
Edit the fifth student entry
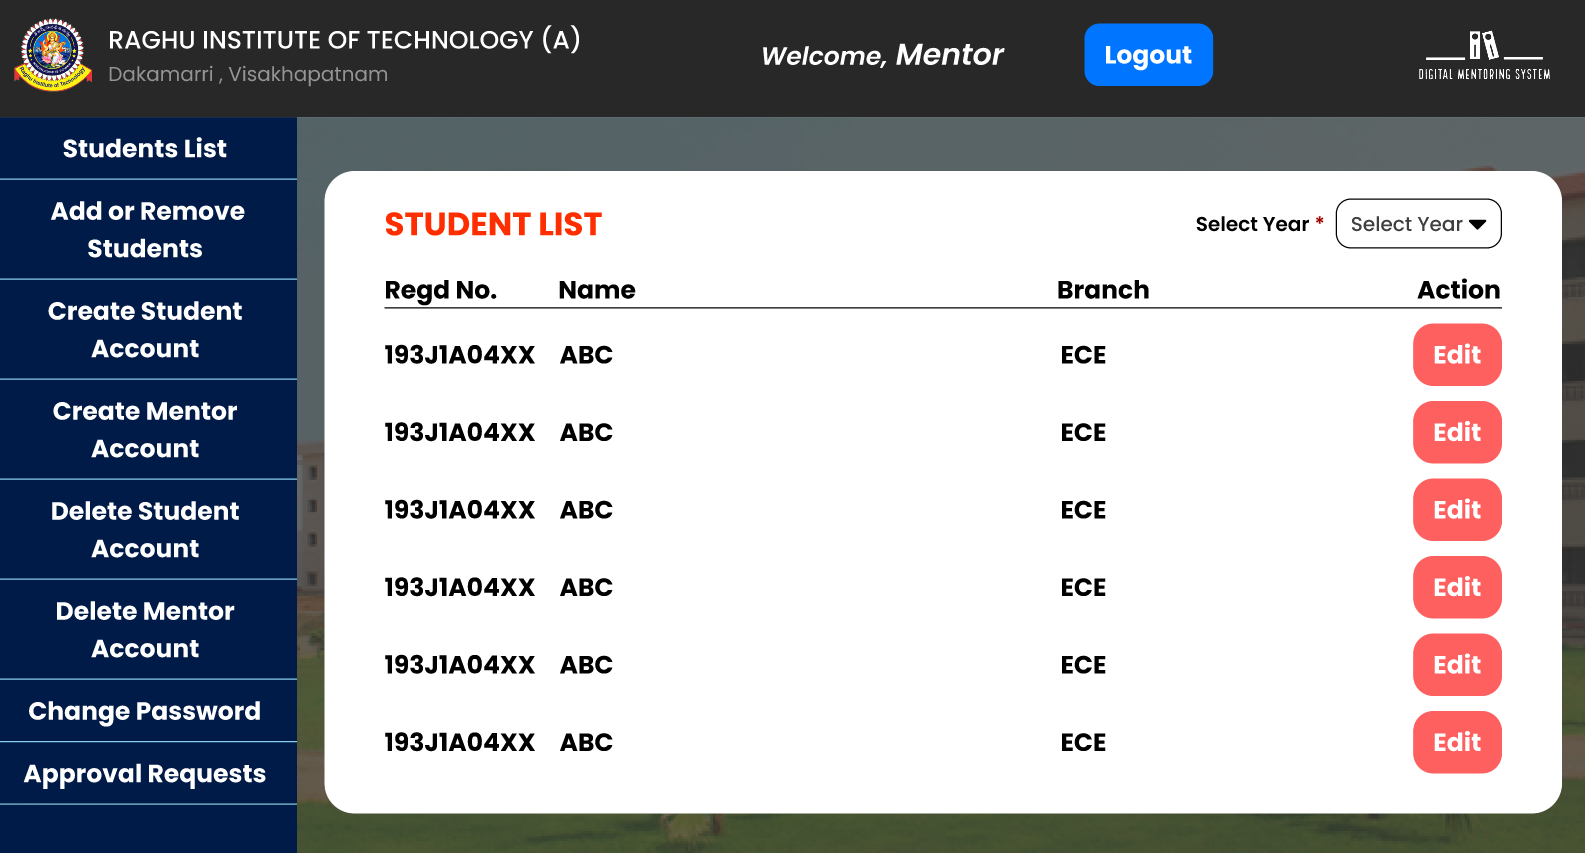pyautogui.click(x=1456, y=665)
